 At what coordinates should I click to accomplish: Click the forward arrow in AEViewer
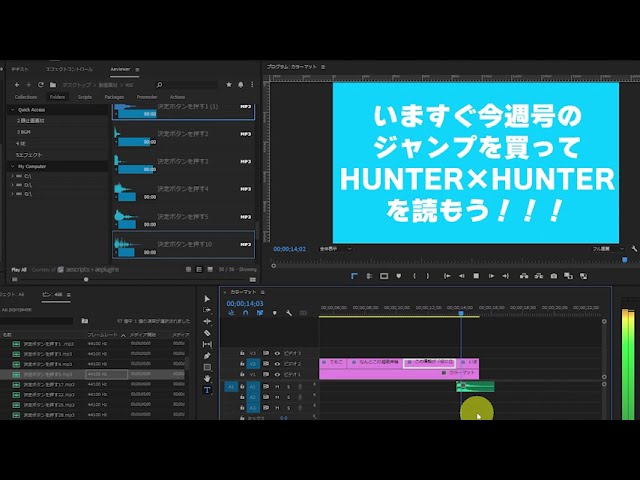point(29,85)
